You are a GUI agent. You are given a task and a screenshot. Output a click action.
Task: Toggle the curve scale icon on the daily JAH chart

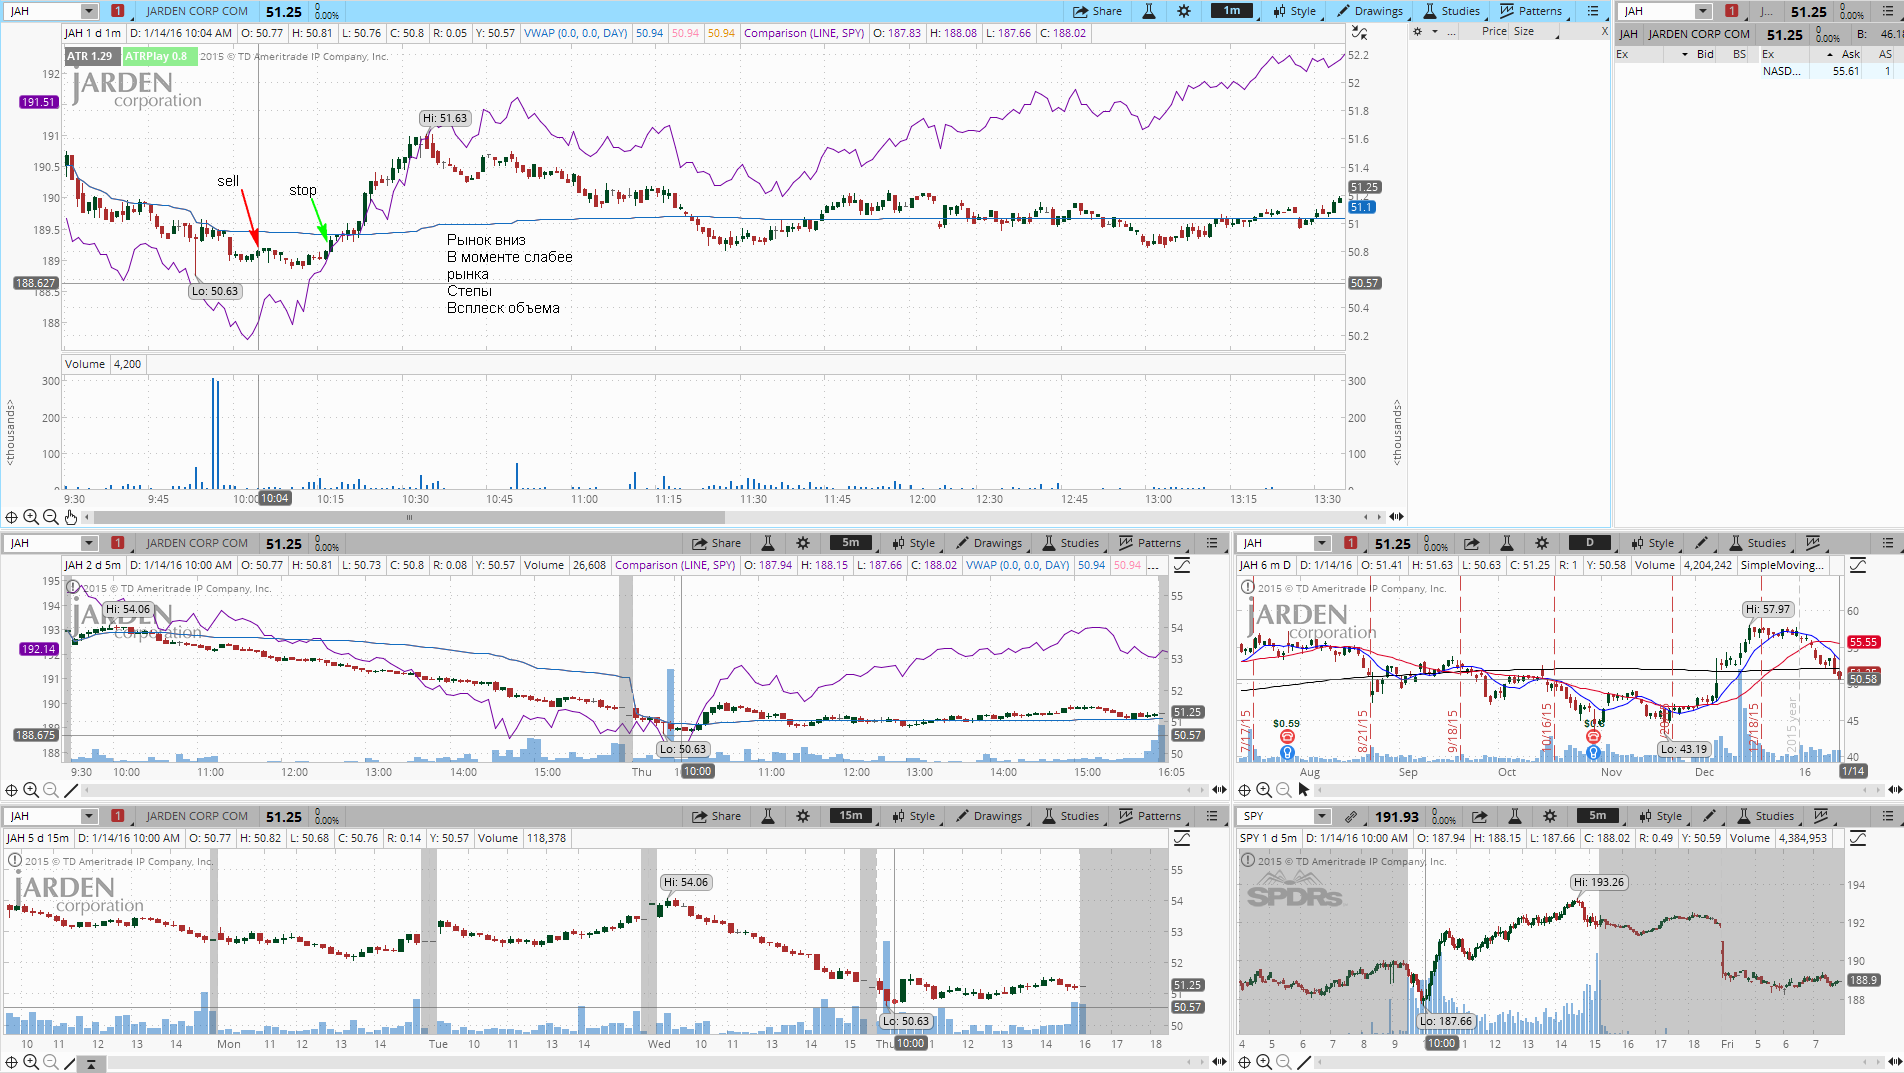(1858, 565)
